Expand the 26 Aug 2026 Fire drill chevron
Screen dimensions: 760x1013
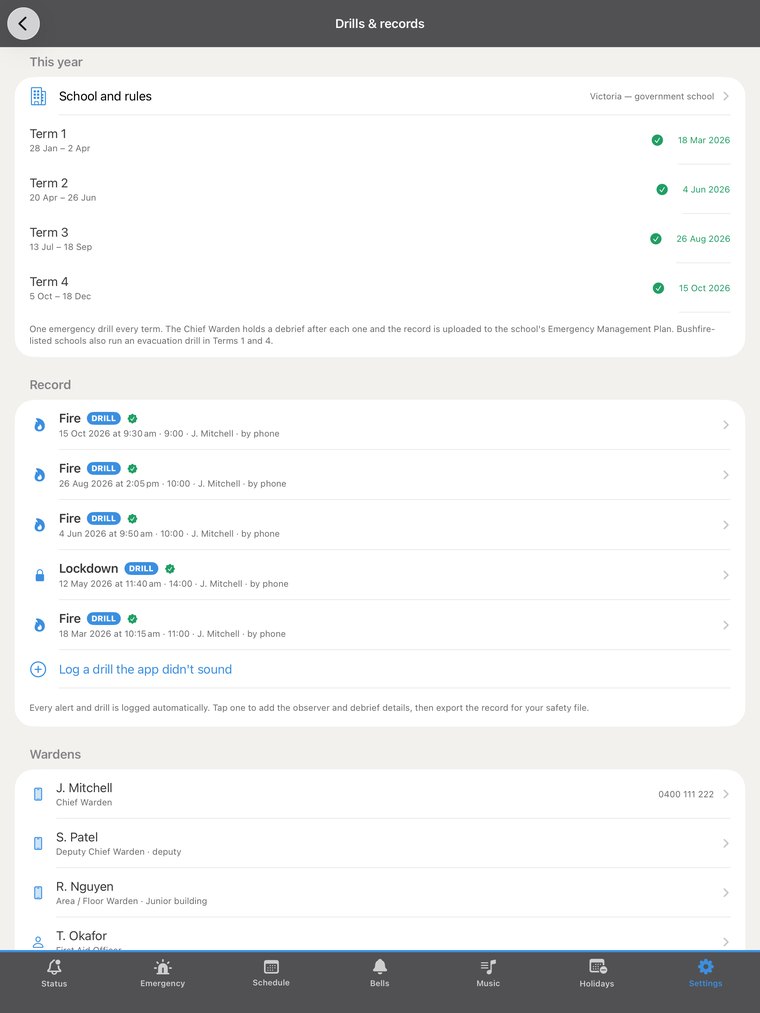point(726,475)
